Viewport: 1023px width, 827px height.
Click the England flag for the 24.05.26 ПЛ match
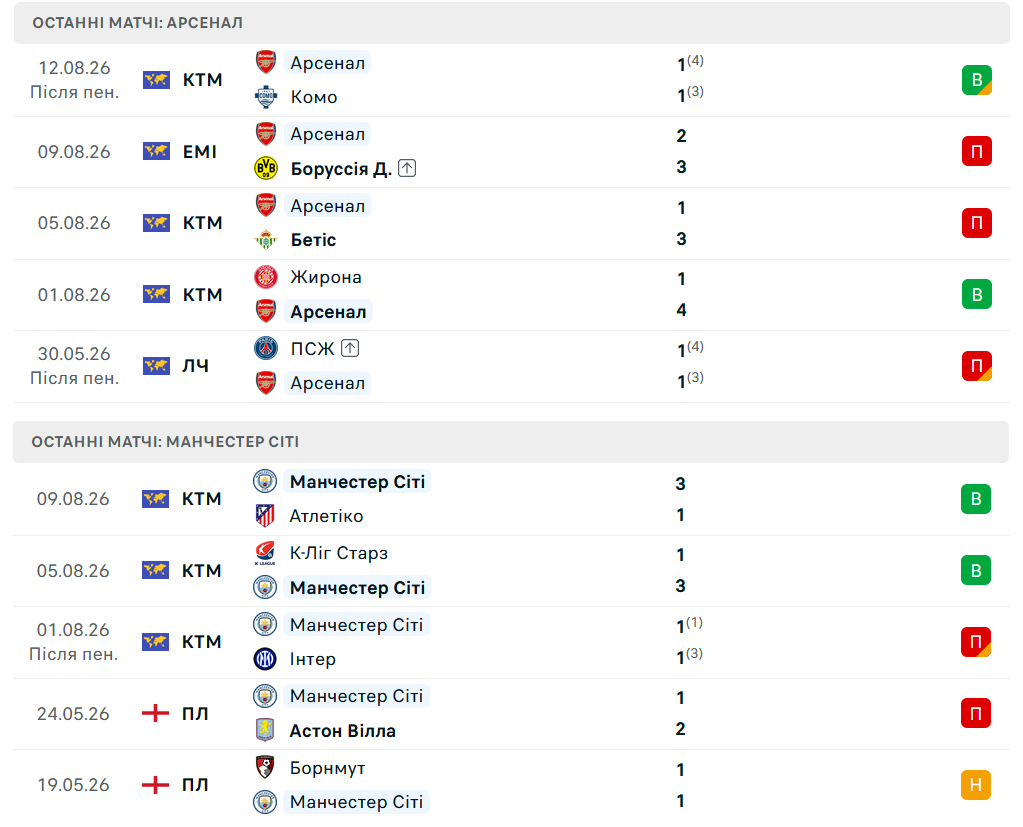[x=155, y=714]
